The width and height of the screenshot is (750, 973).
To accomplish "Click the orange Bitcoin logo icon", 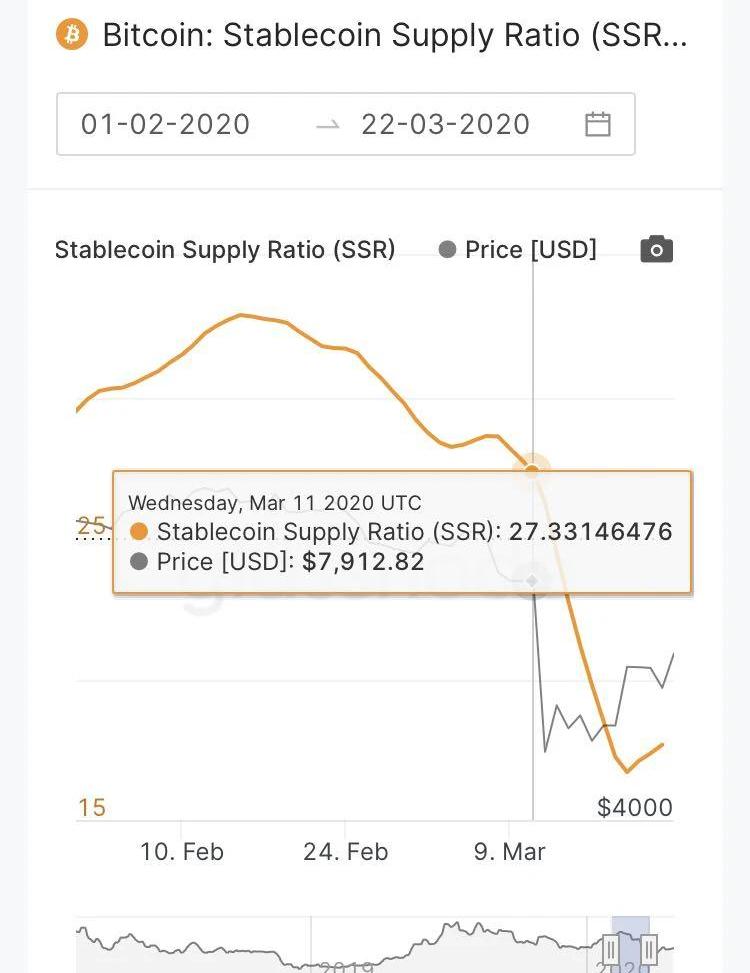I will [x=72, y=35].
